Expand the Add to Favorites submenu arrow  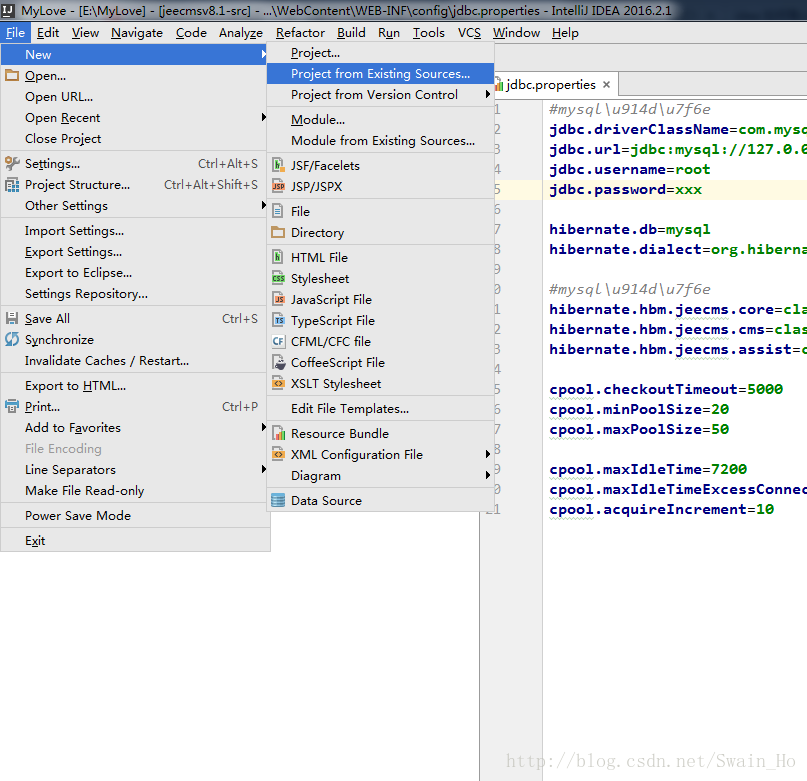coord(263,427)
